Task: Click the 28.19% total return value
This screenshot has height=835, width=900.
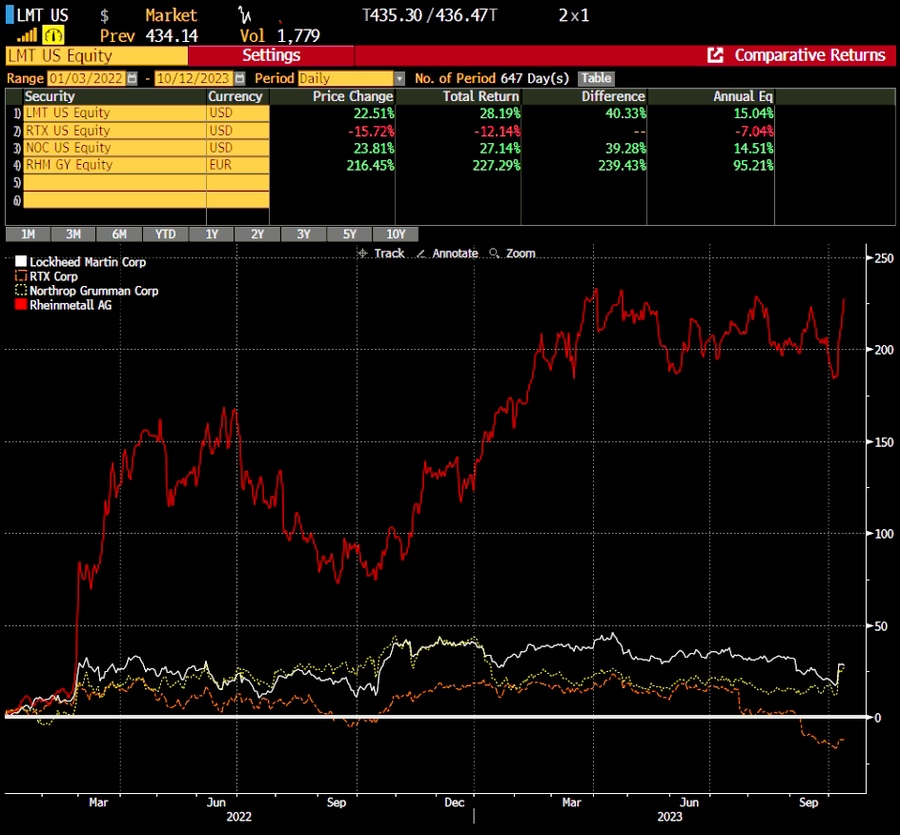Action: click(500, 114)
